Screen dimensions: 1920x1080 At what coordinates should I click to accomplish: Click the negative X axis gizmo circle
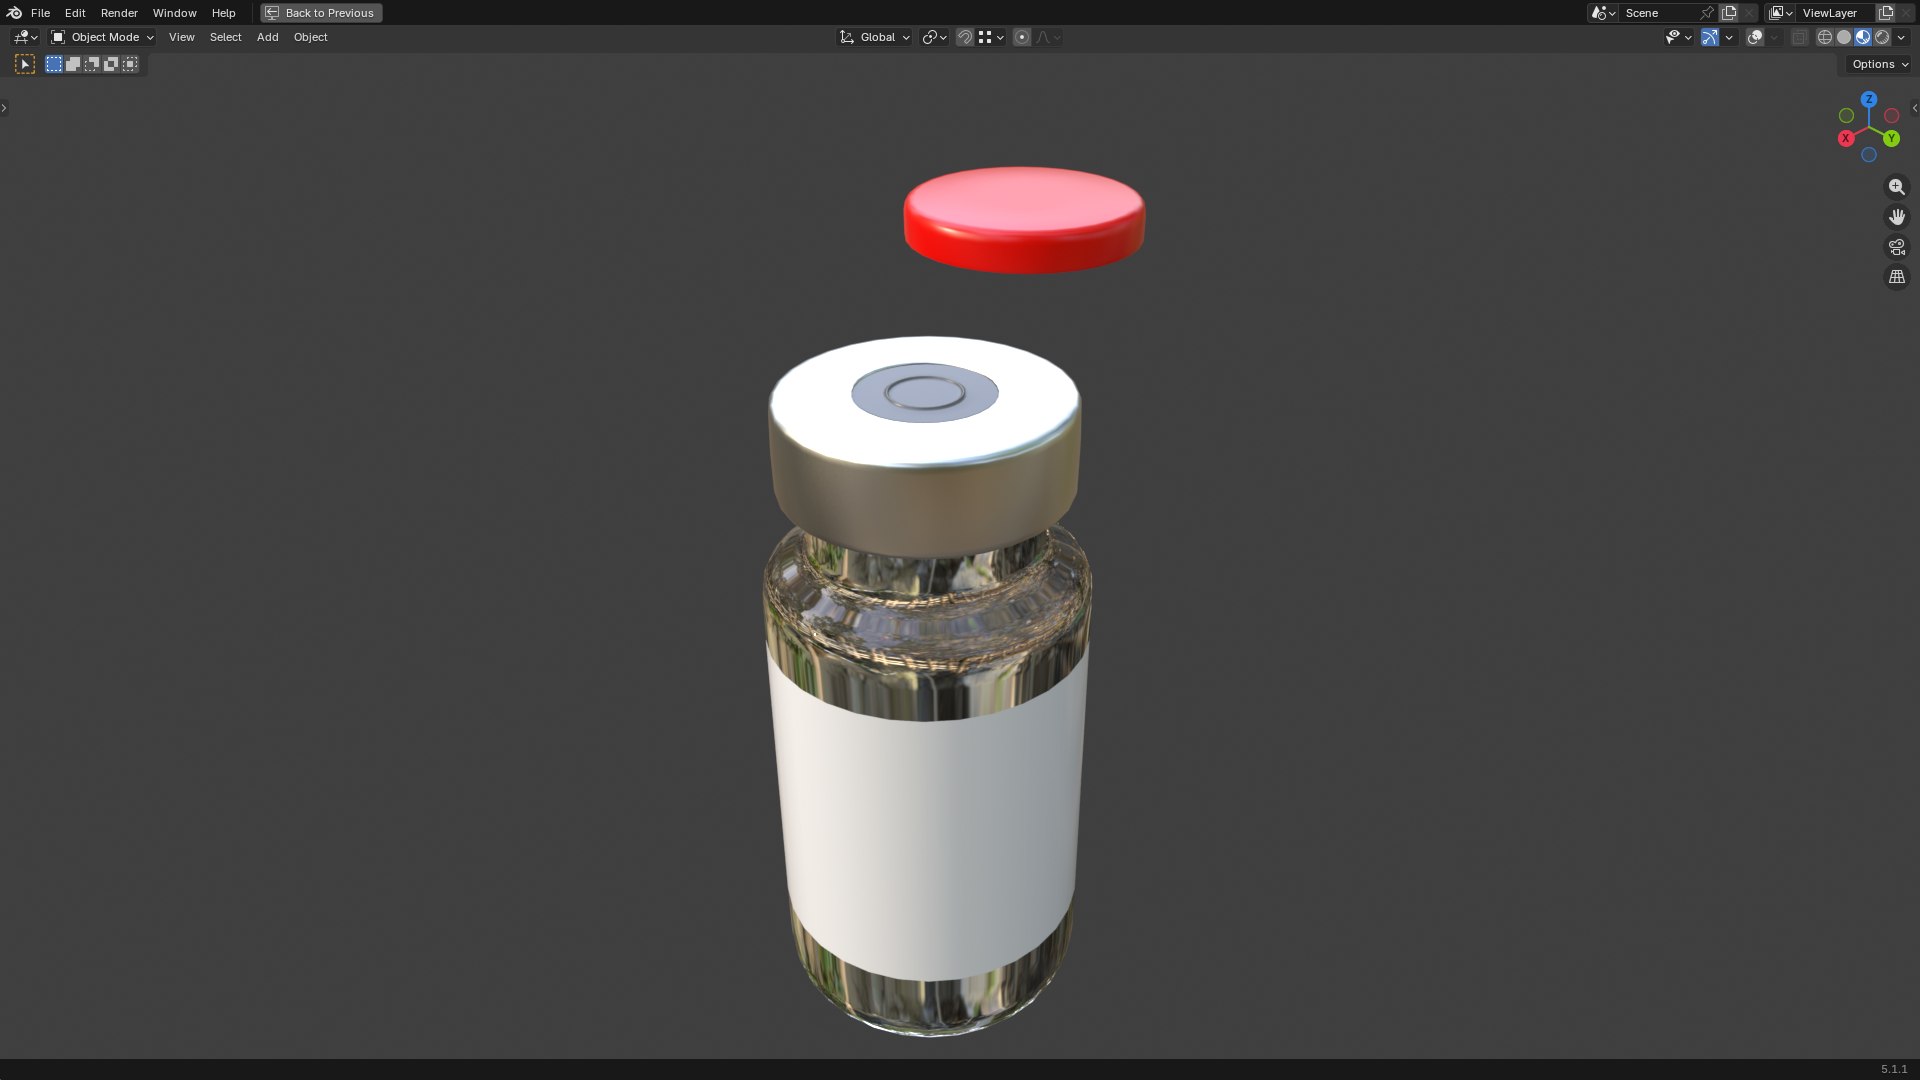1892,116
